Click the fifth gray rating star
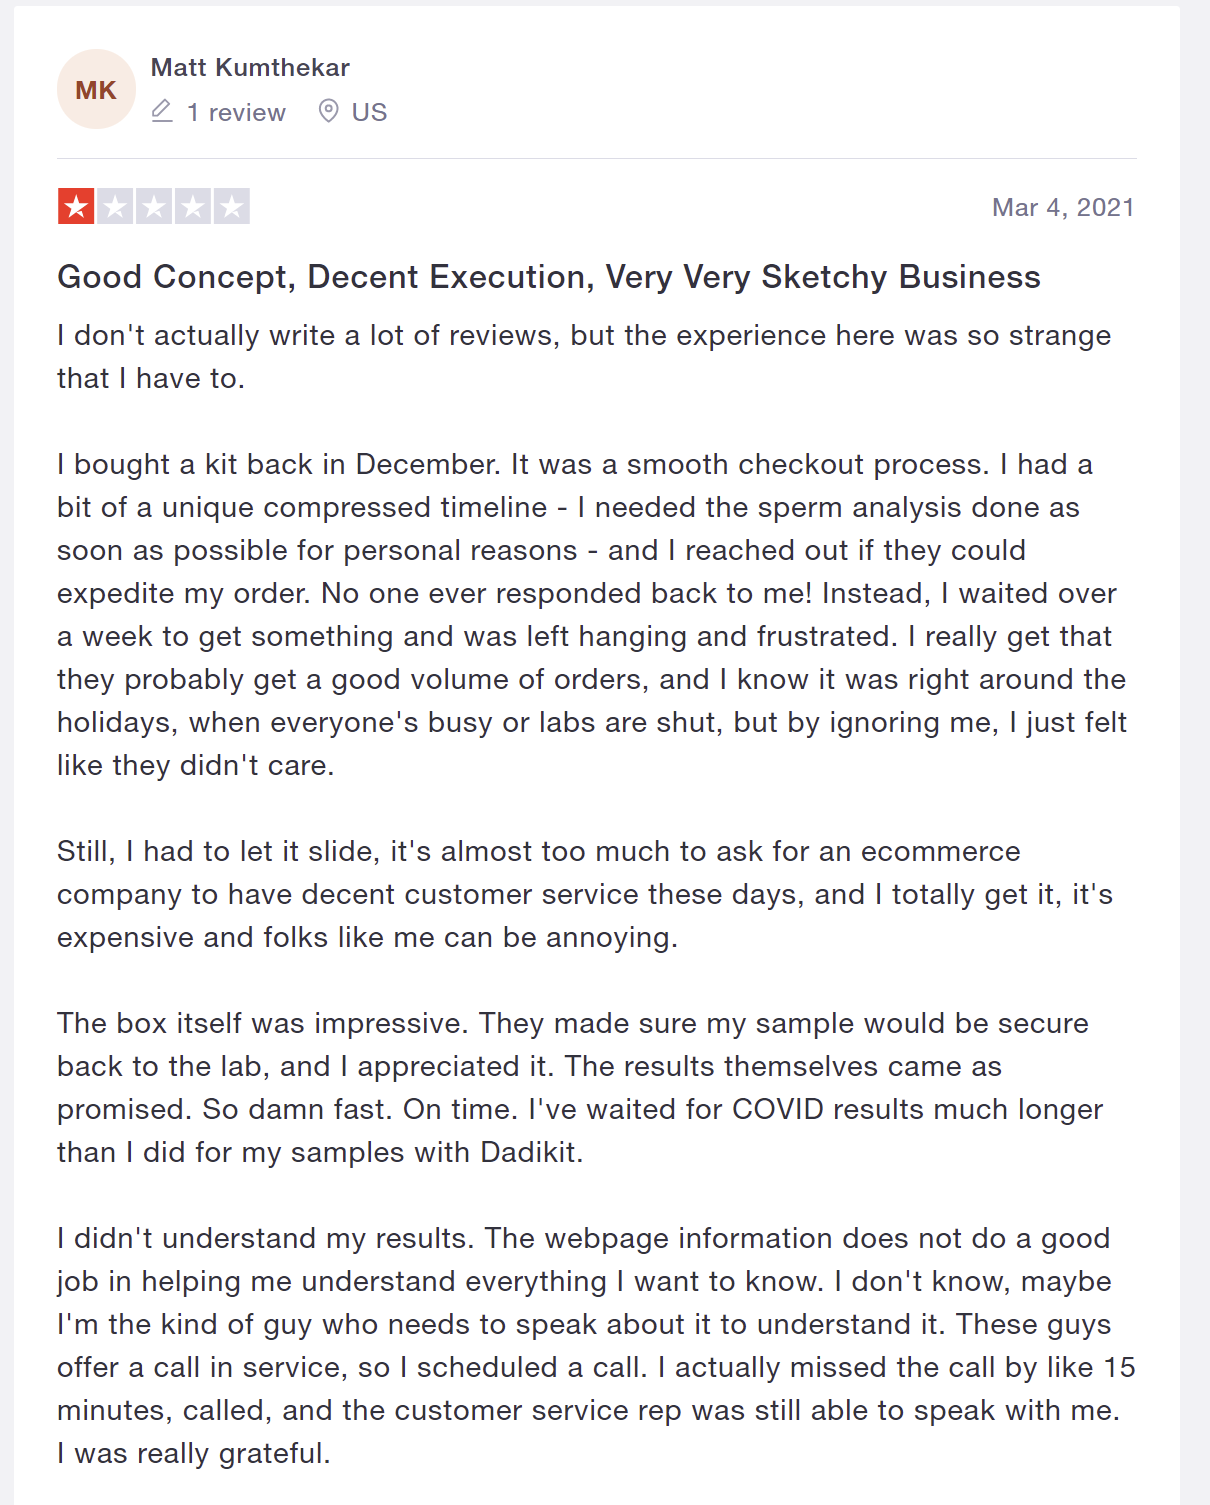The width and height of the screenshot is (1210, 1505). coord(231,207)
